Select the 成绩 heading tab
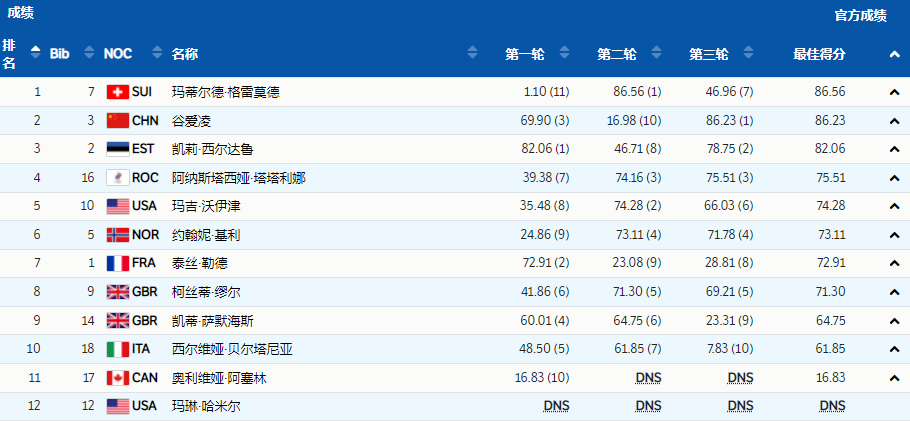This screenshot has height=421, width=910. pyautogui.click(x=20, y=13)
